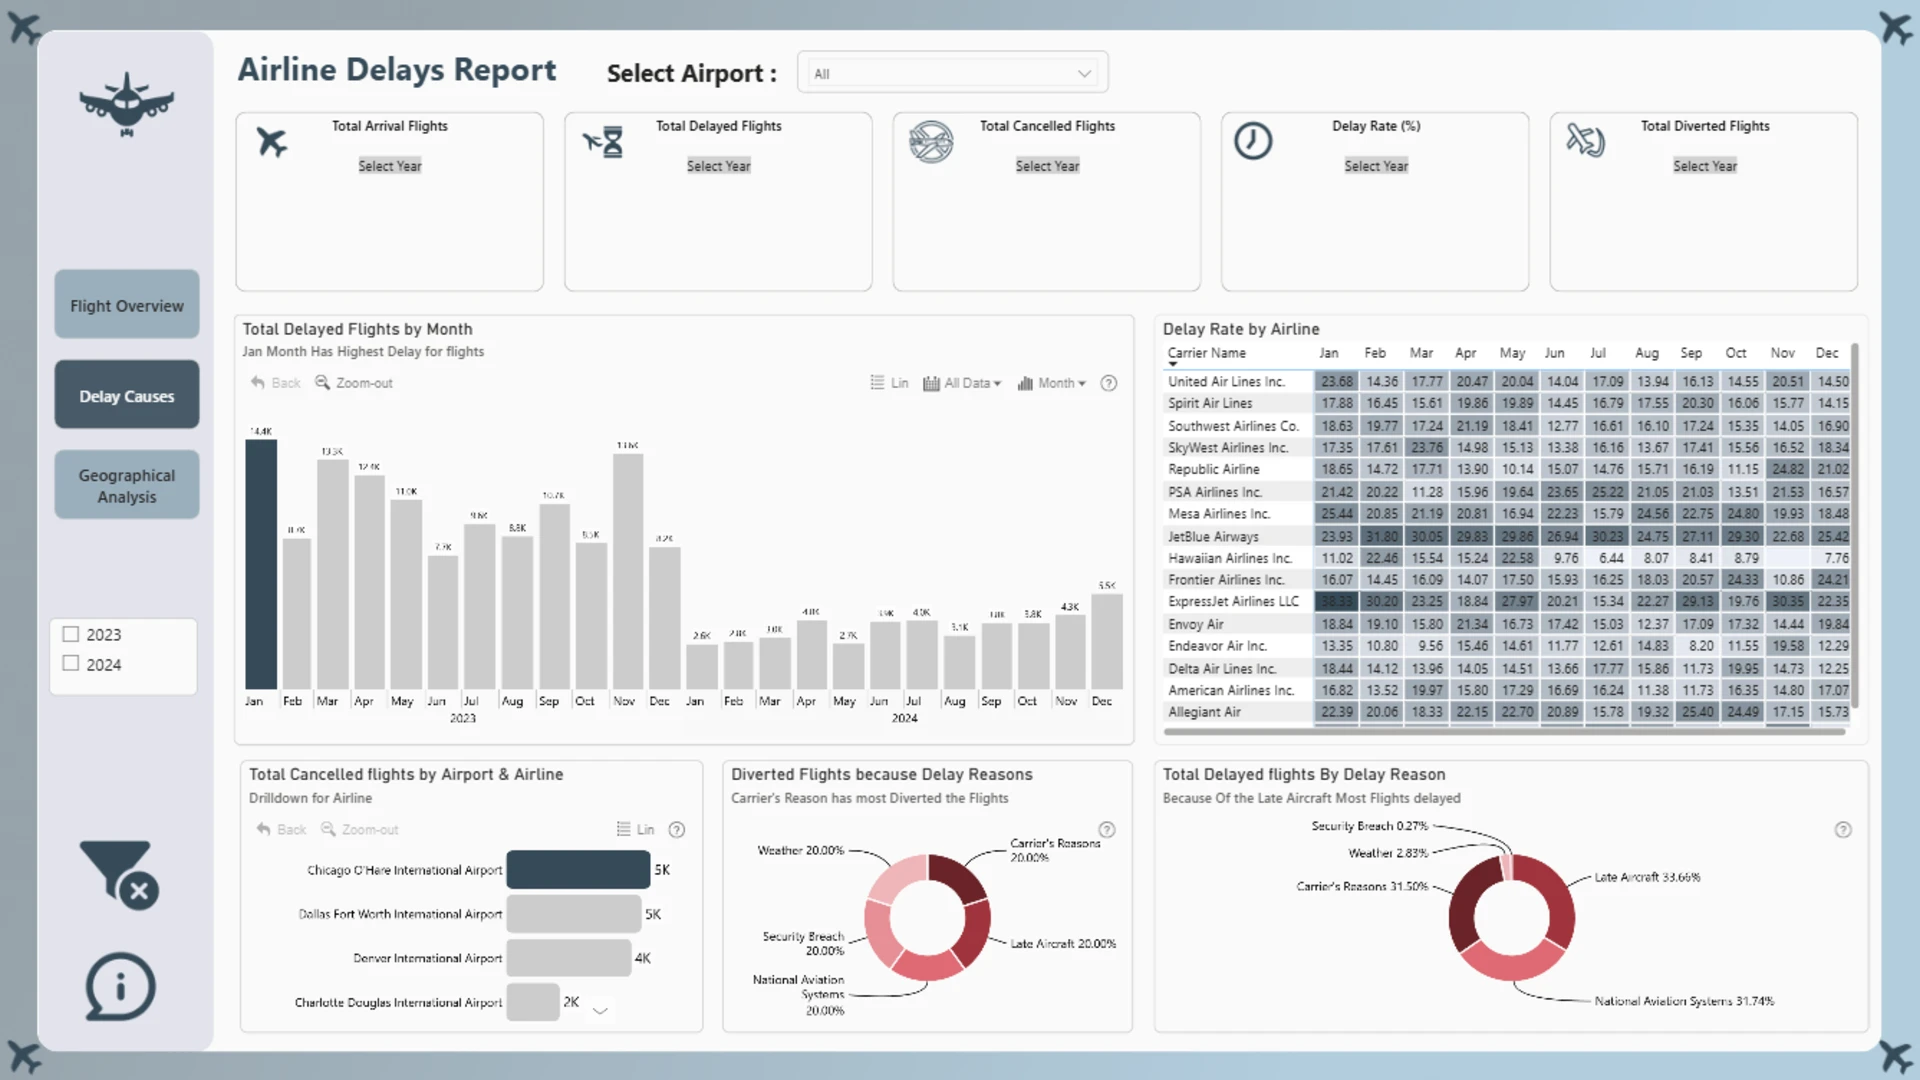
Task: Expand more airports with the down chevron
Action: (x=600, y=1011)
